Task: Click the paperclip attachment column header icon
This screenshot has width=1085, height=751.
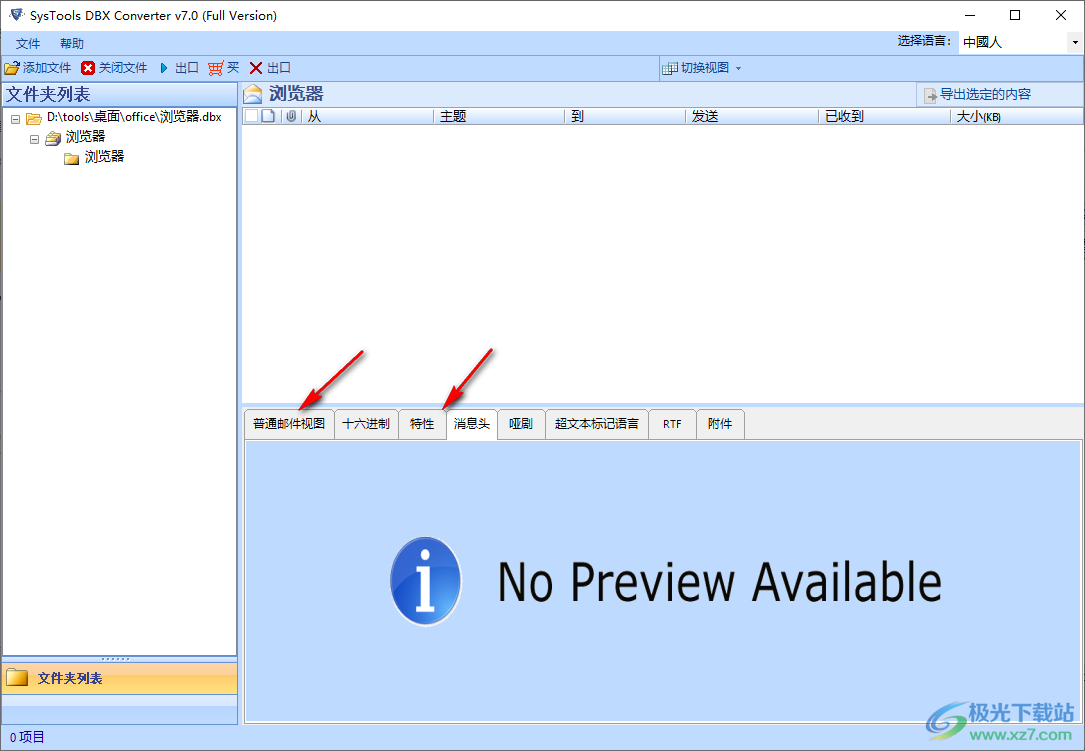Action: point(291,115)
